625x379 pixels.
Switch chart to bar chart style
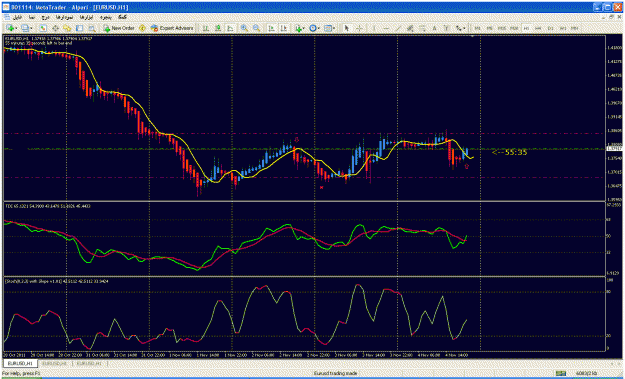tap(206, 28)
